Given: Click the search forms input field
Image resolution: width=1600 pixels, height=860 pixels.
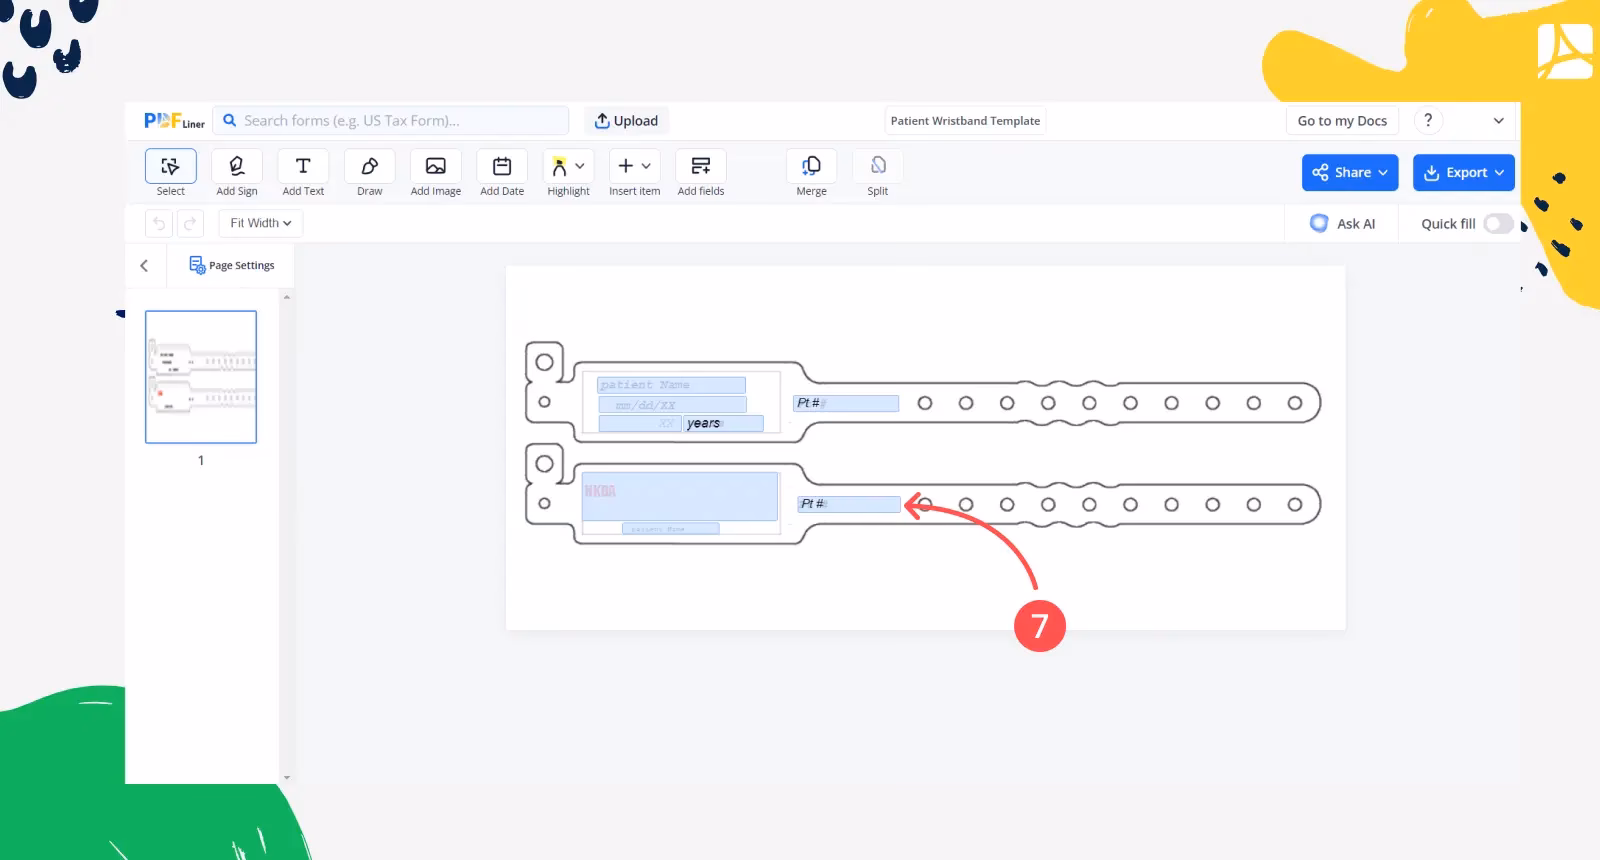Looking at the screenshot, I should click(x=400, y=121).
